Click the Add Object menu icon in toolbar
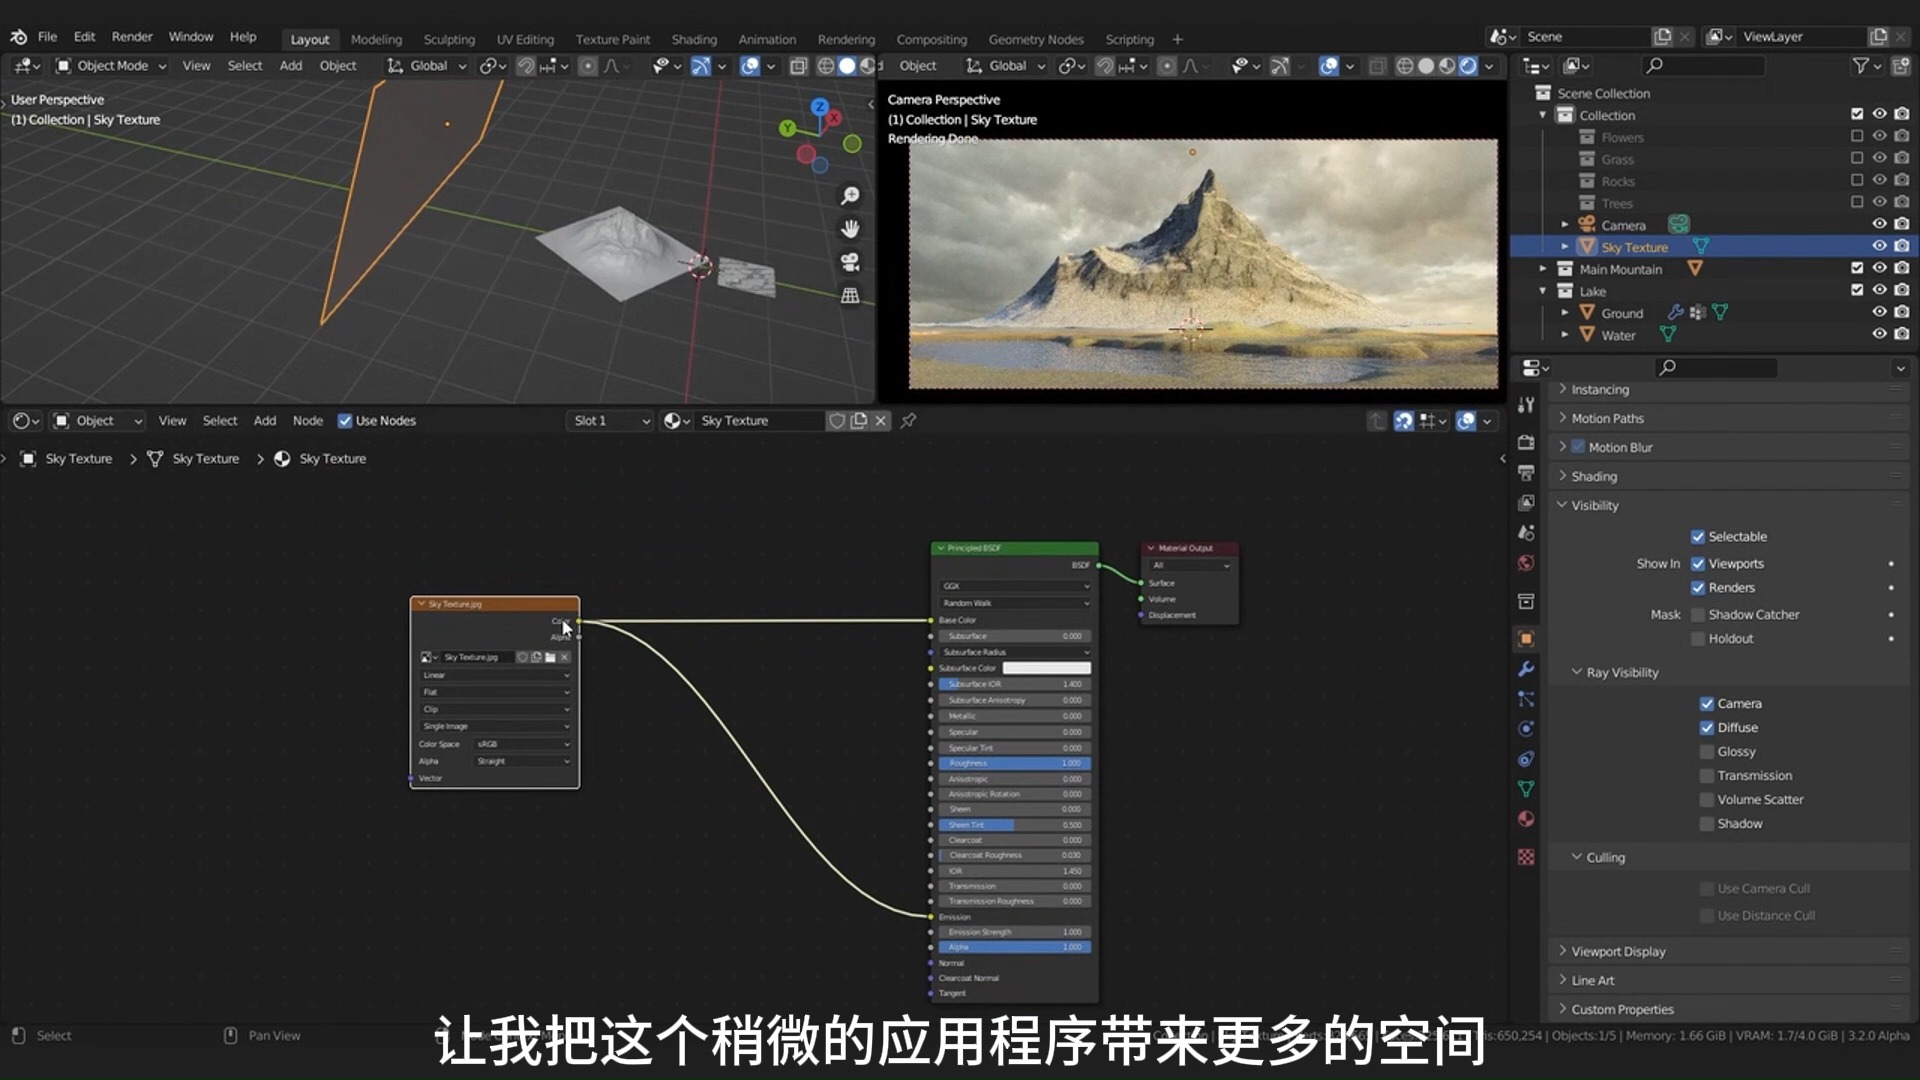 (x=289, y=65)
